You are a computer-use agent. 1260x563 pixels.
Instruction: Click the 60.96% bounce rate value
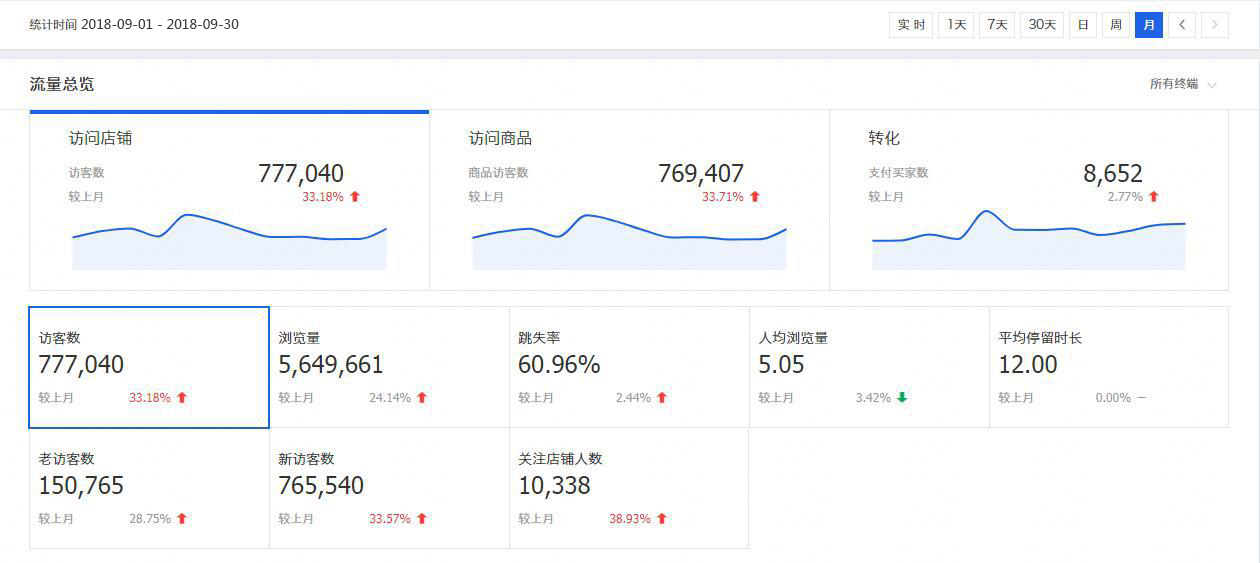tap(559, 365)
